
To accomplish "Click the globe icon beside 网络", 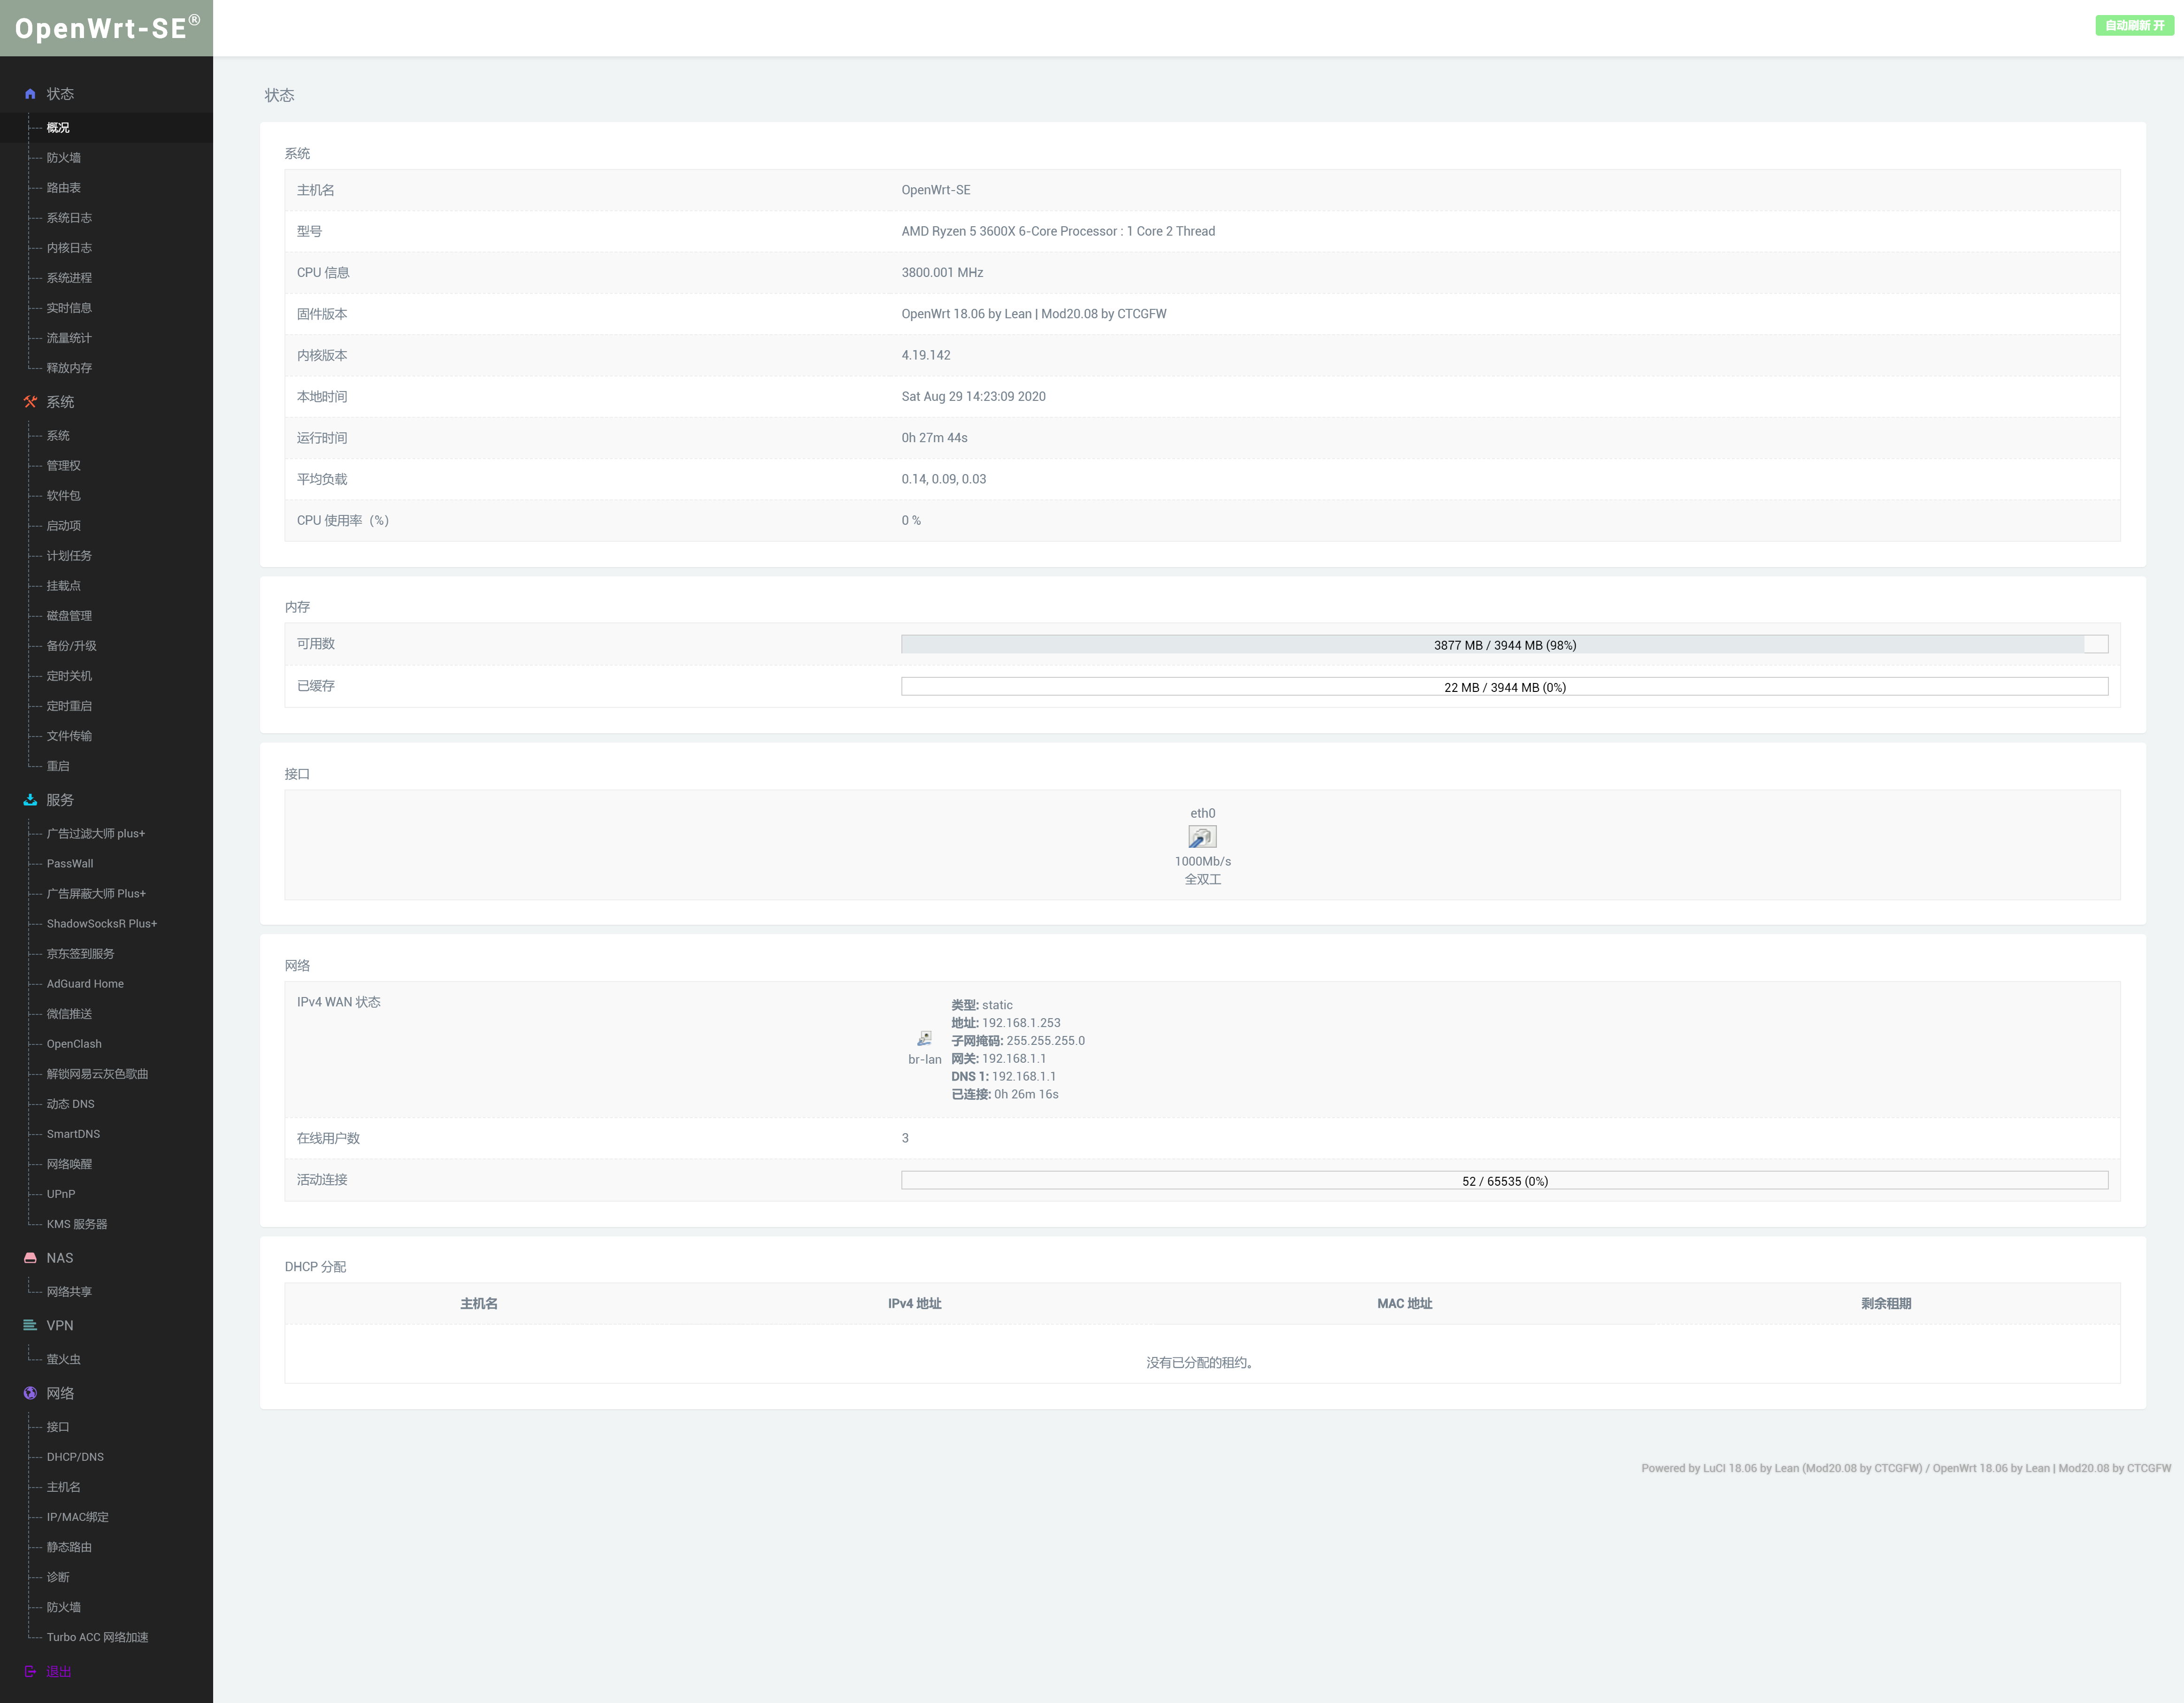I will [30, 1393].
